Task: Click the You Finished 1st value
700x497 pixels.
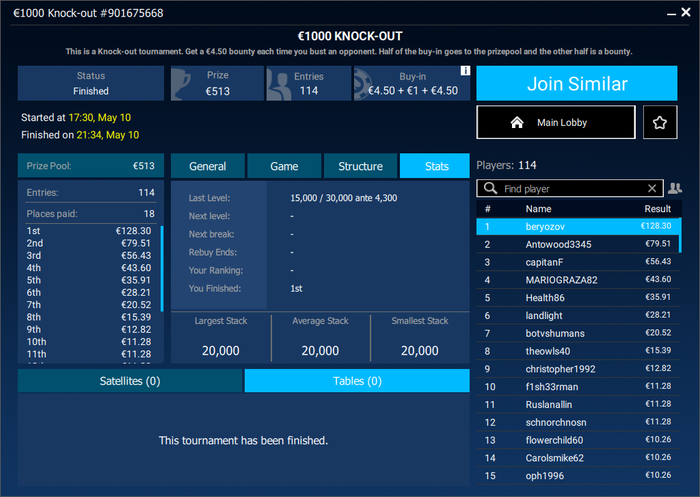Action: coord(296,288)
